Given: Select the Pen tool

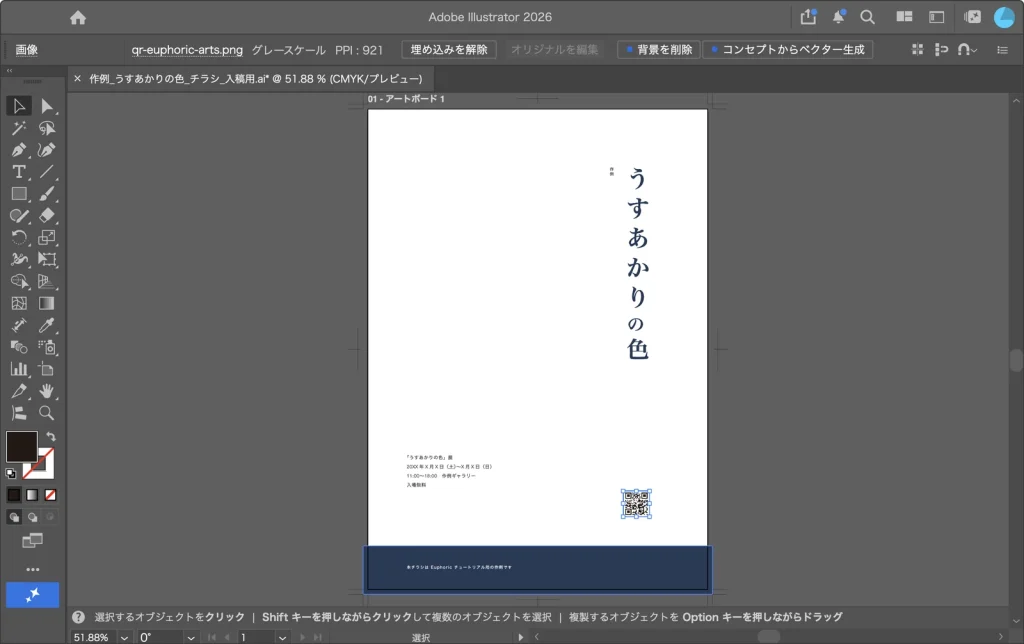Looking at the screenshot, I should point(19,150).
